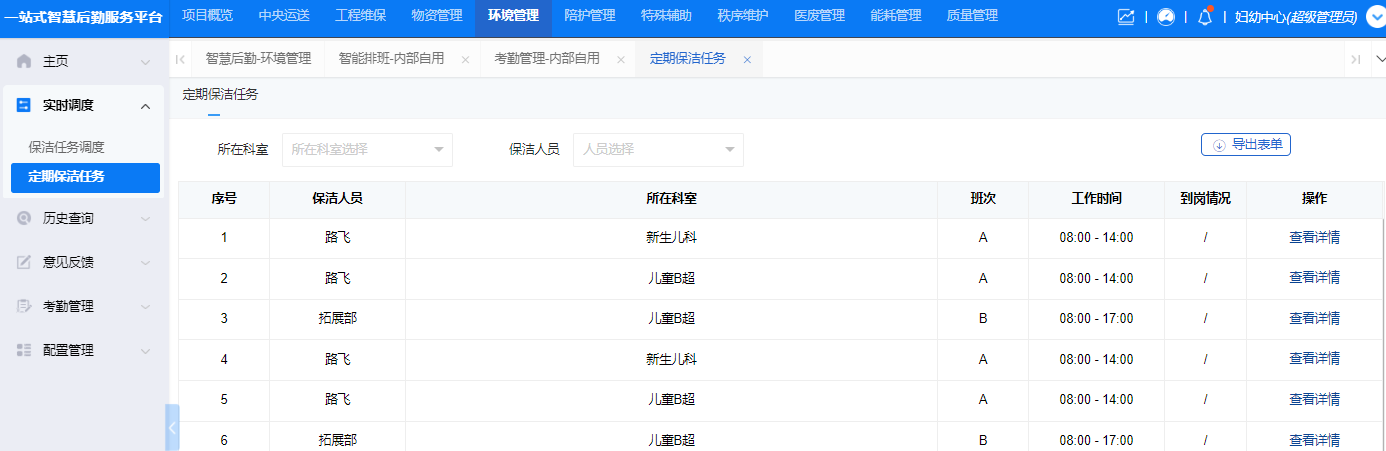Switch to 智慧后勤-环境管理 tab
This screenshot has height=451, width=1386.
click(258, 59)
